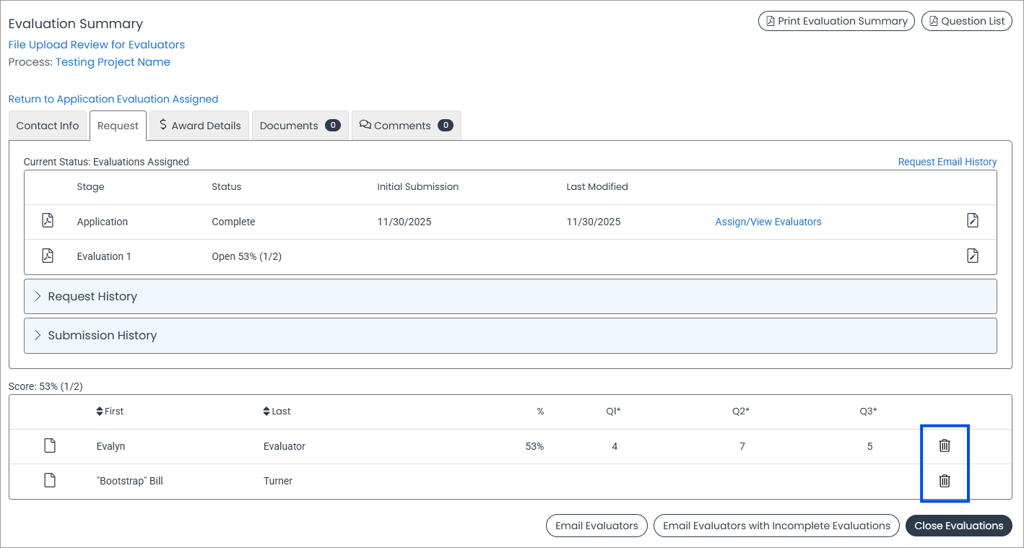Image resolution: width=1024 pixels, height=548 pixels.
Task: Delete Evalyn Evaluator's evaluation with trash icon
Action: [x=944, y=446]
